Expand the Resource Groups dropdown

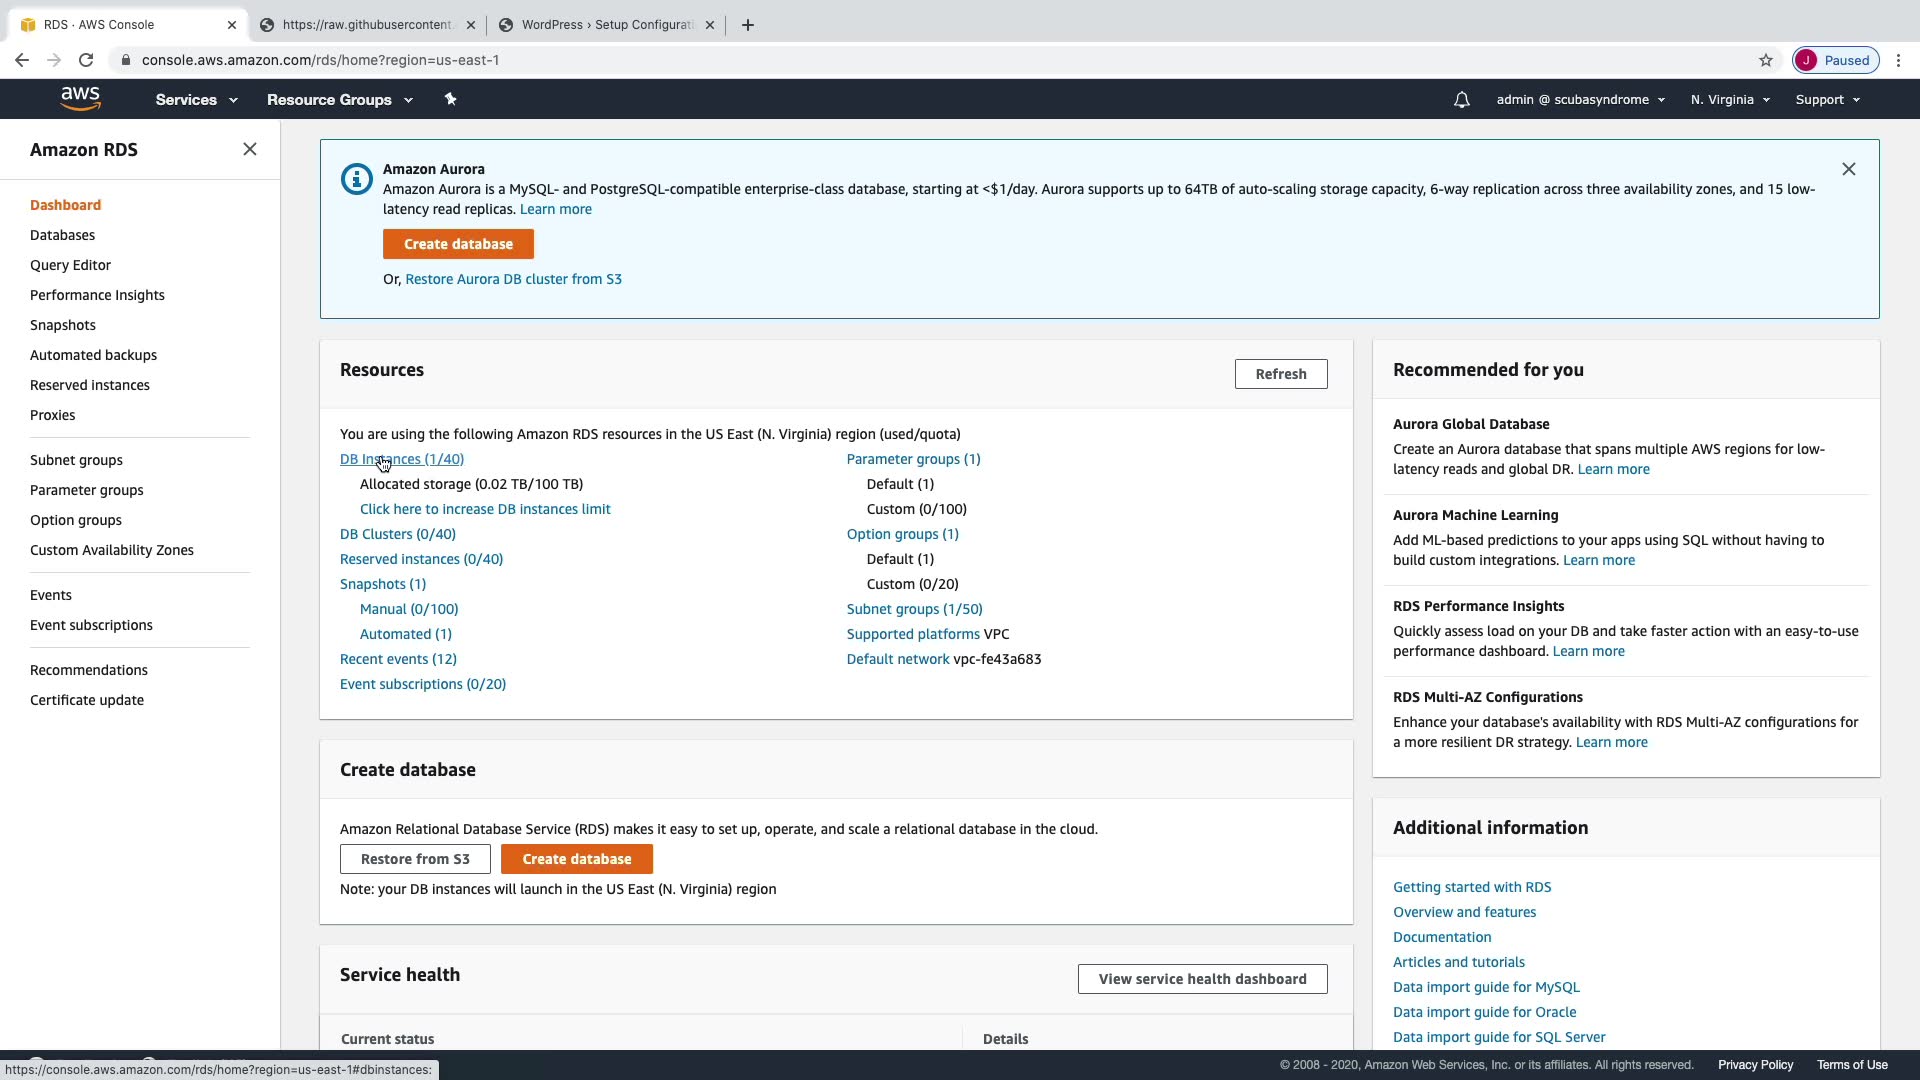(339, 100)
